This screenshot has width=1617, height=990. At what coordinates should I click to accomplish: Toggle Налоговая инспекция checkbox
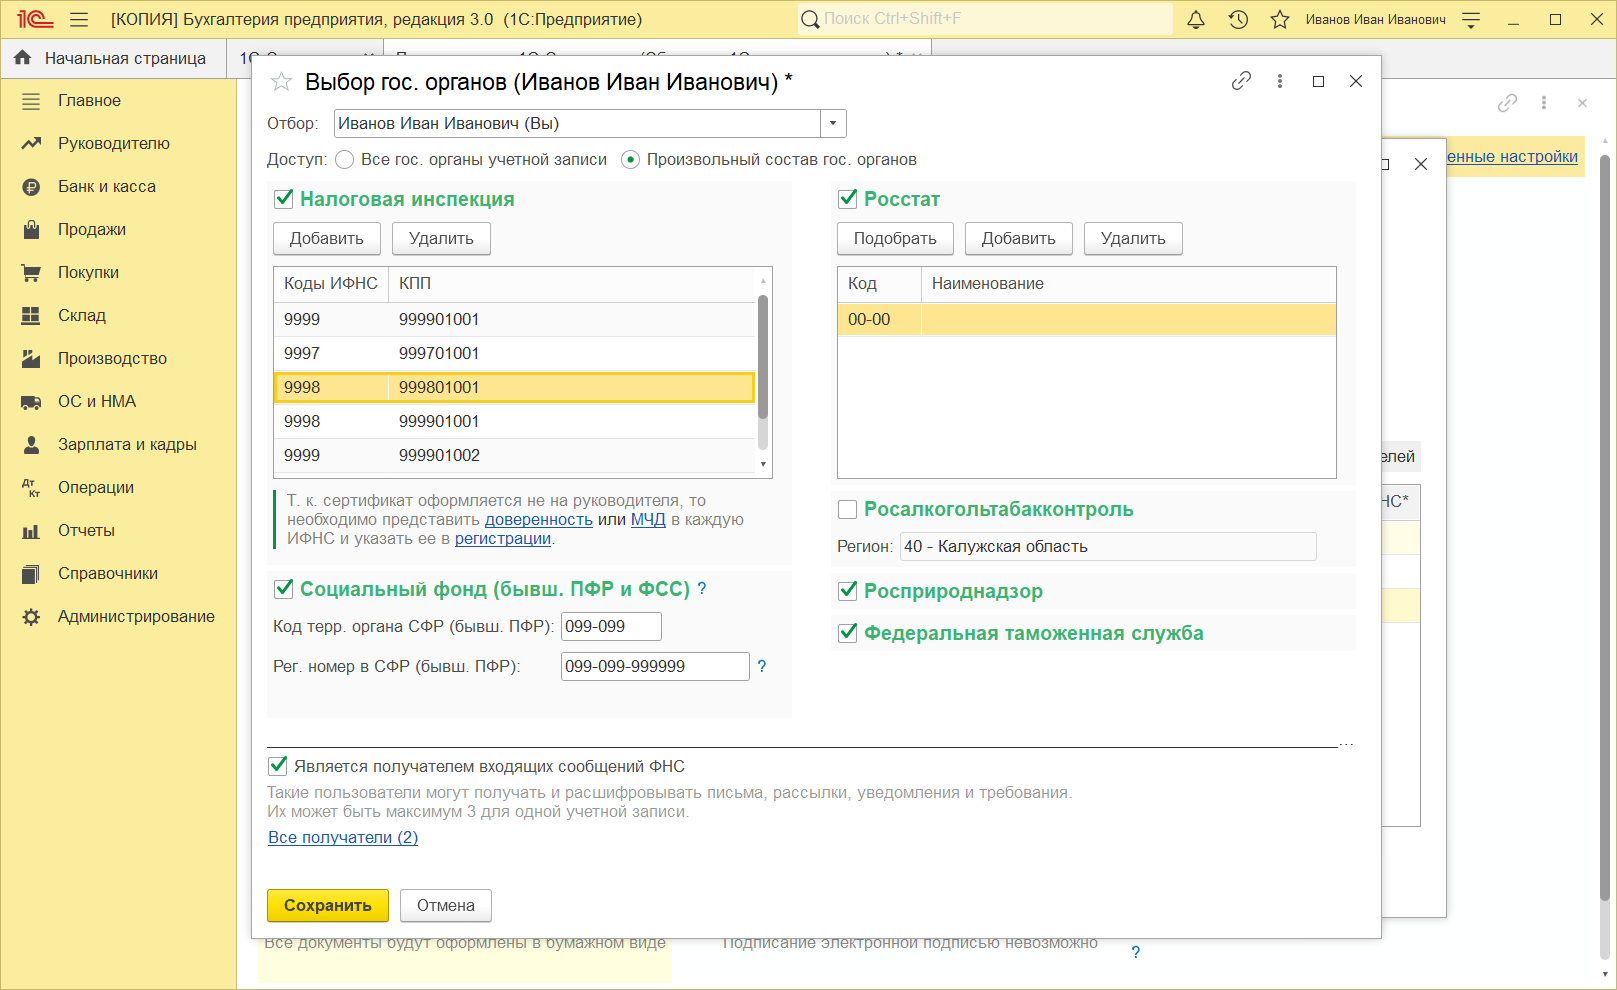283,198
